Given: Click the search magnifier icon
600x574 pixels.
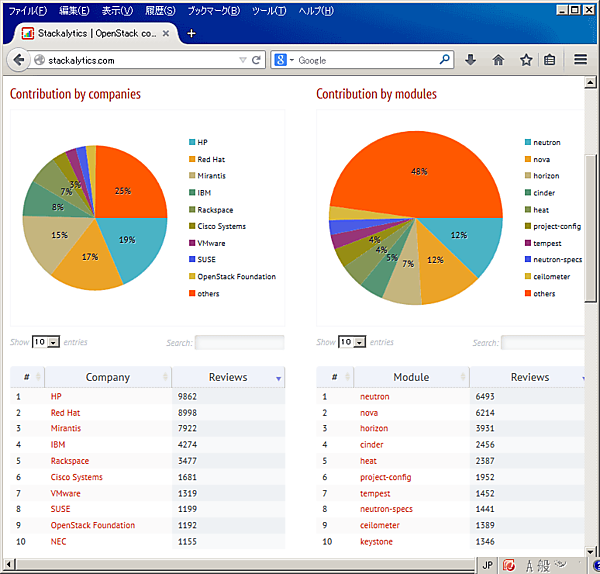Looking at the screenshot, I should (x=444, y=59).
